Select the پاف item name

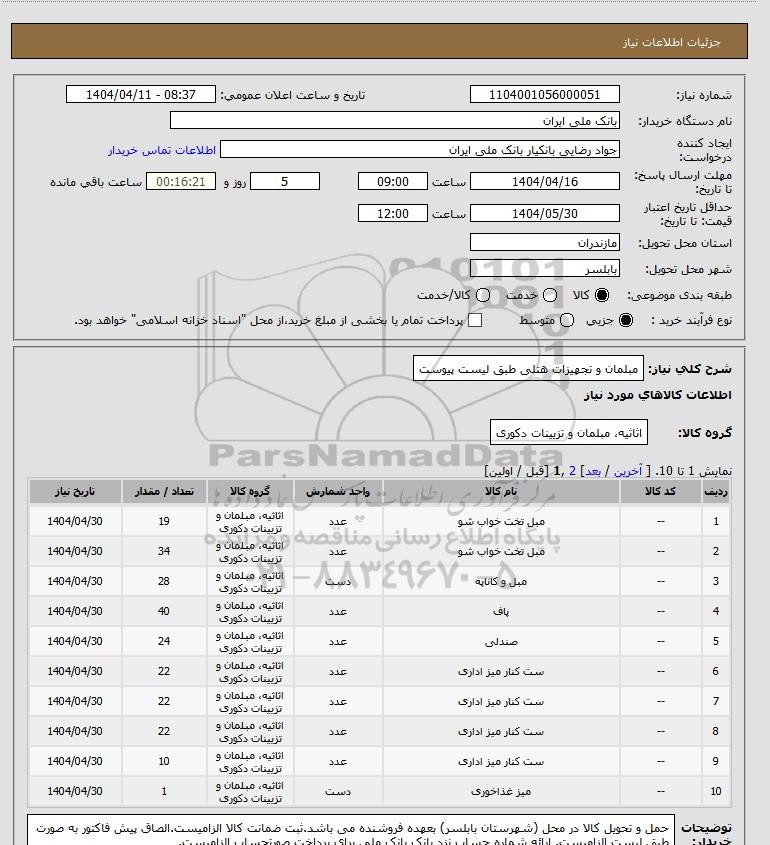click(x=501, y=611)
